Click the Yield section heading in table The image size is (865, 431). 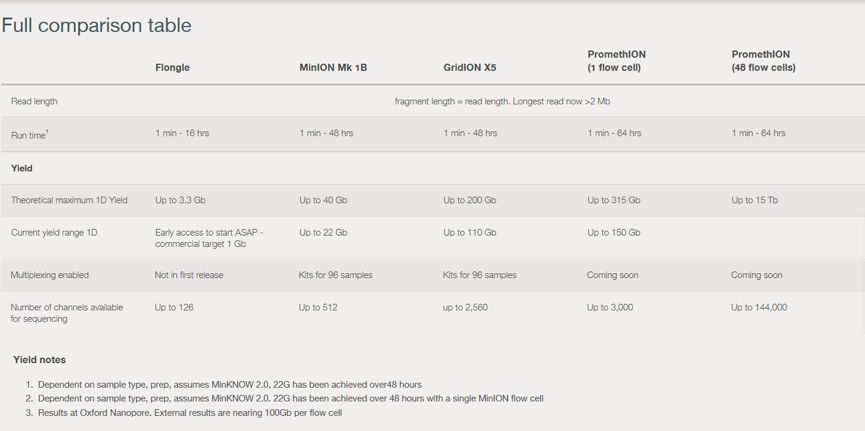[x=22, y=168]
